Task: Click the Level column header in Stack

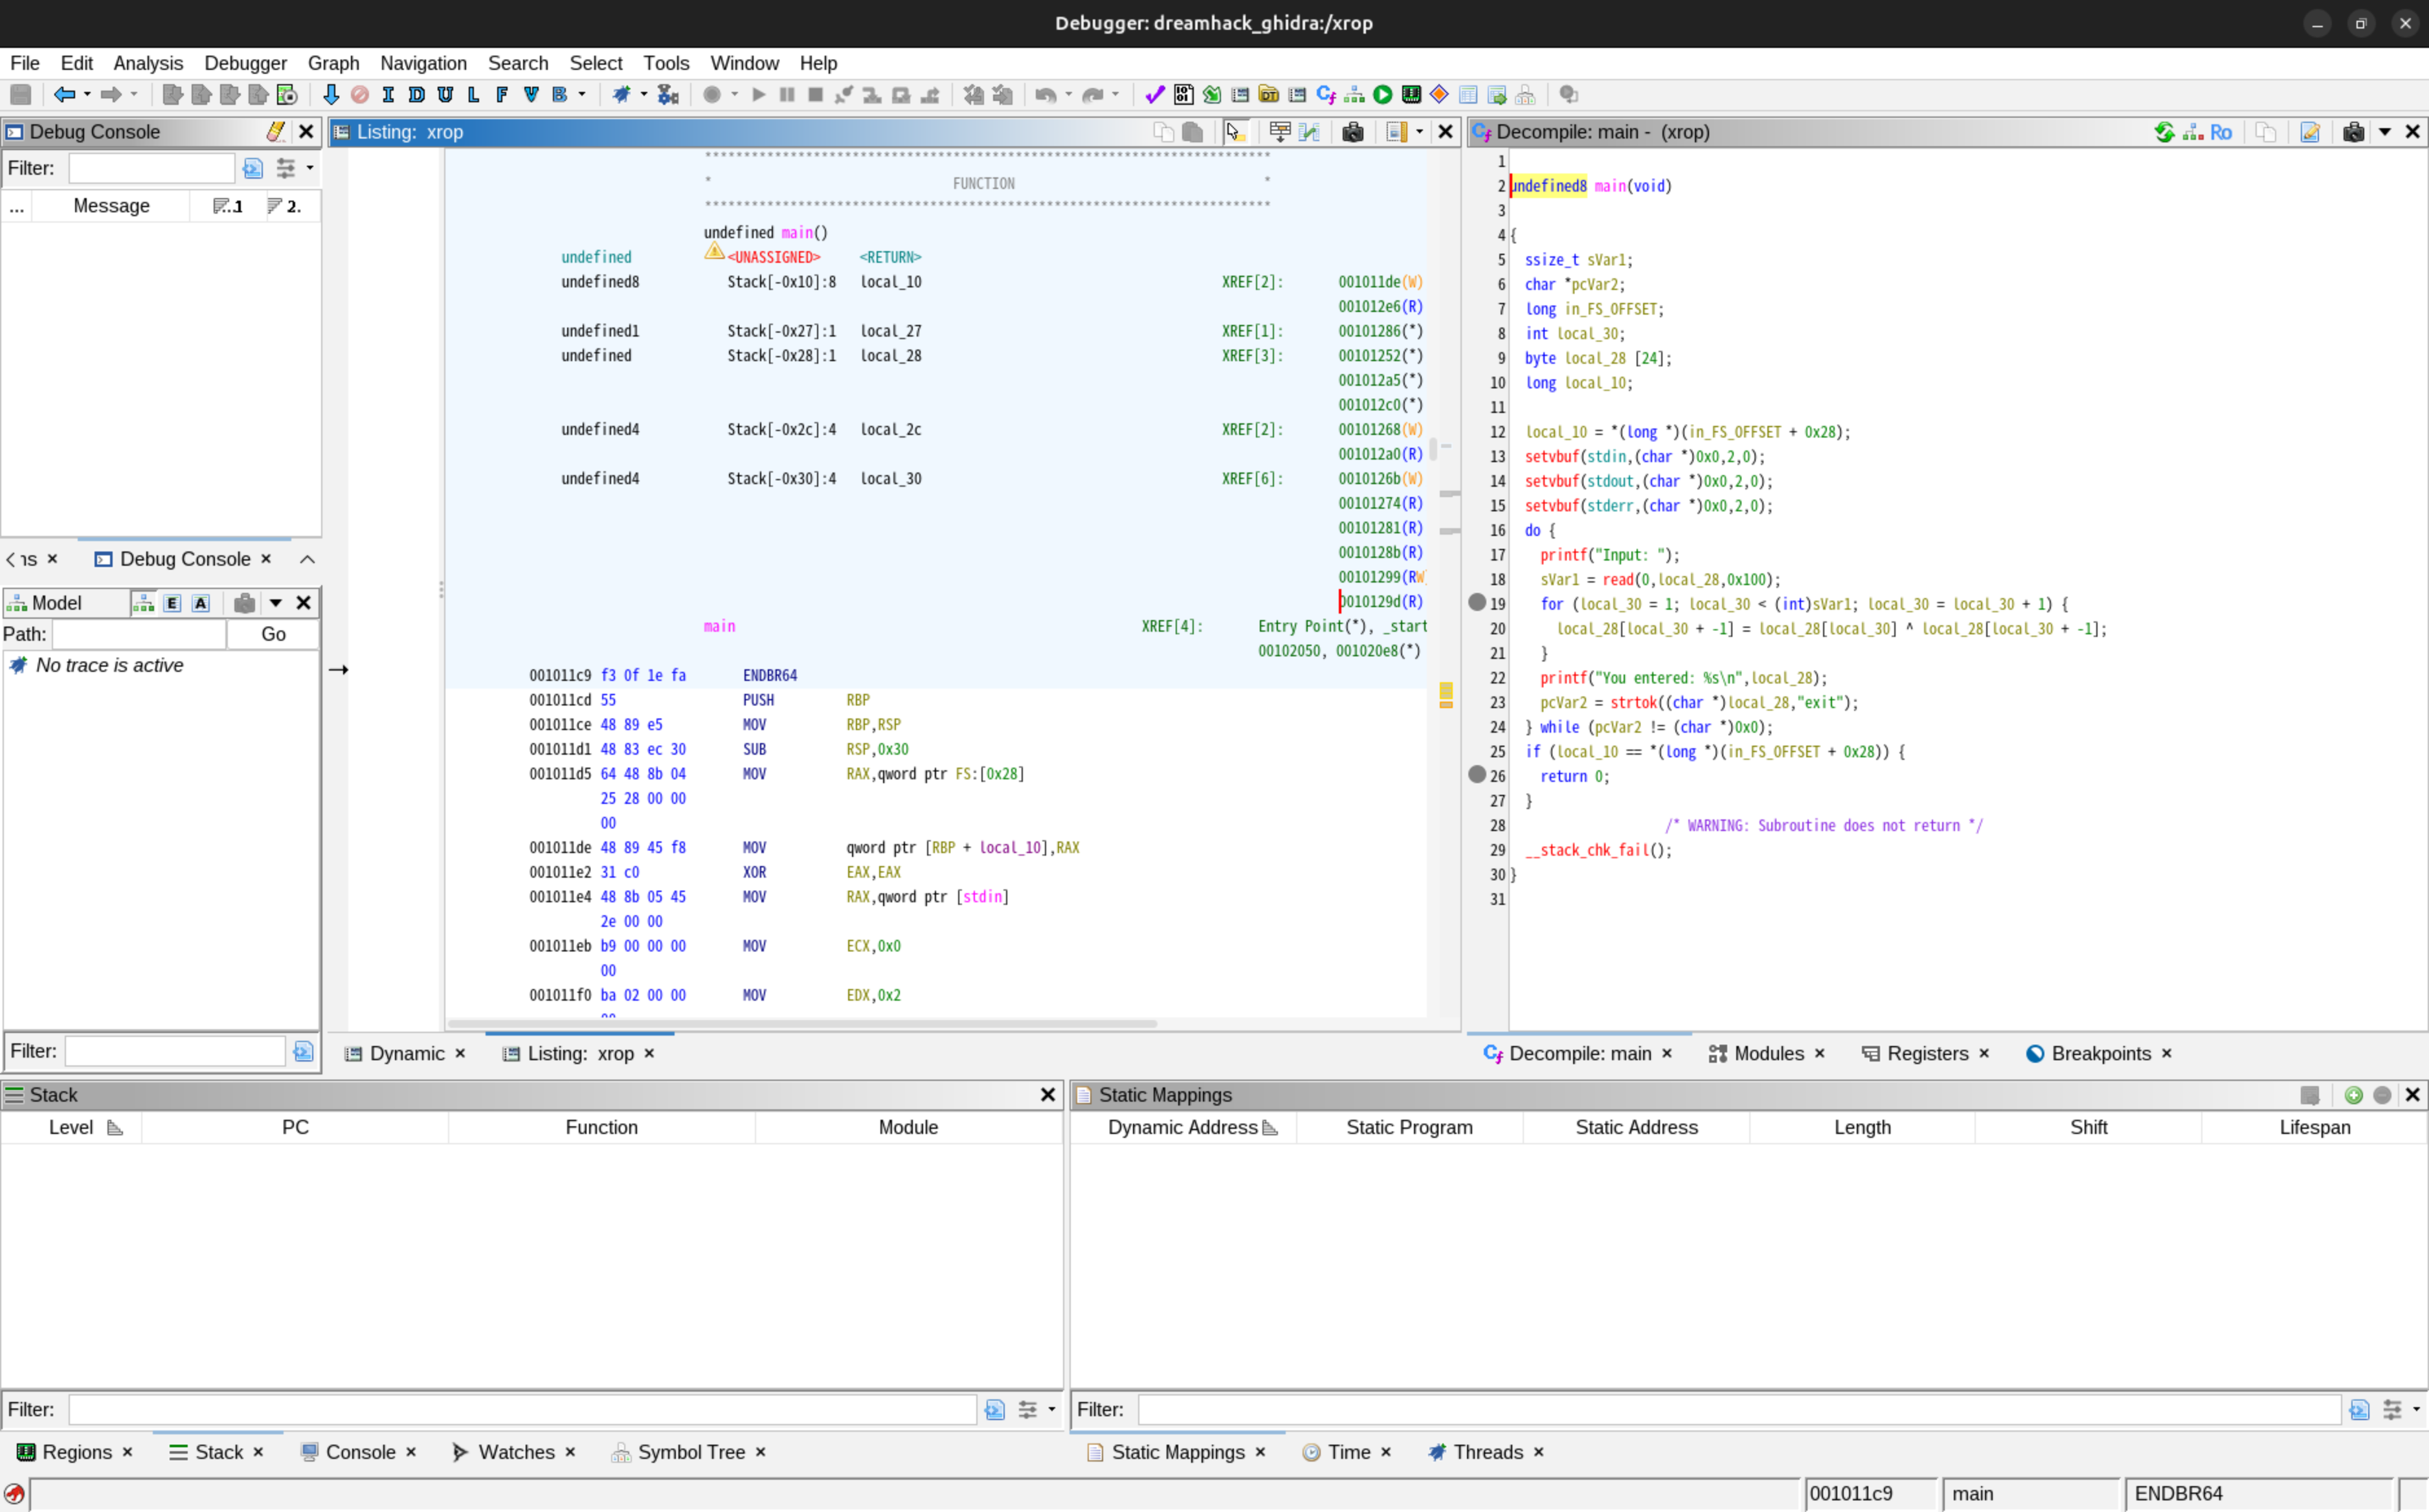Action: point(71,1128)
